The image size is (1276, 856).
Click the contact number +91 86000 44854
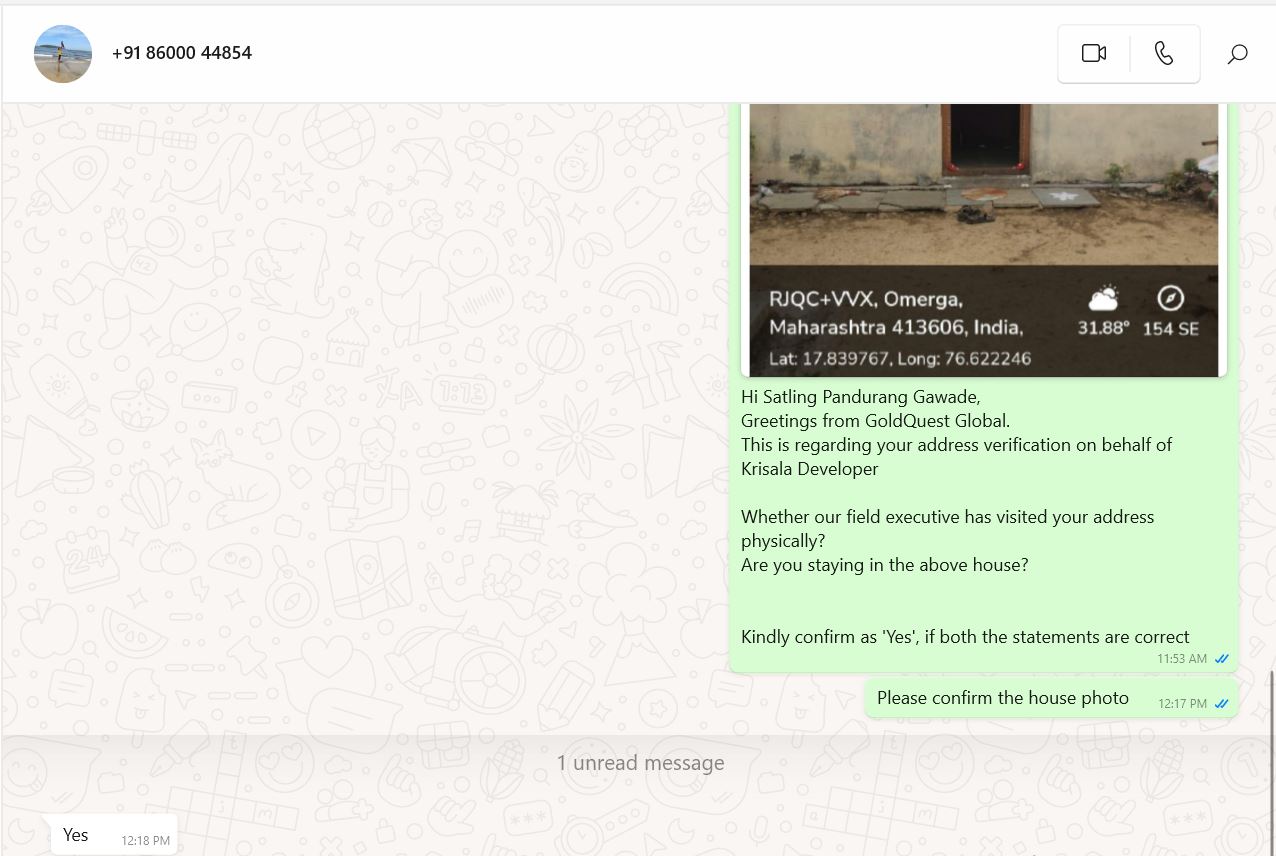[182, 53]
